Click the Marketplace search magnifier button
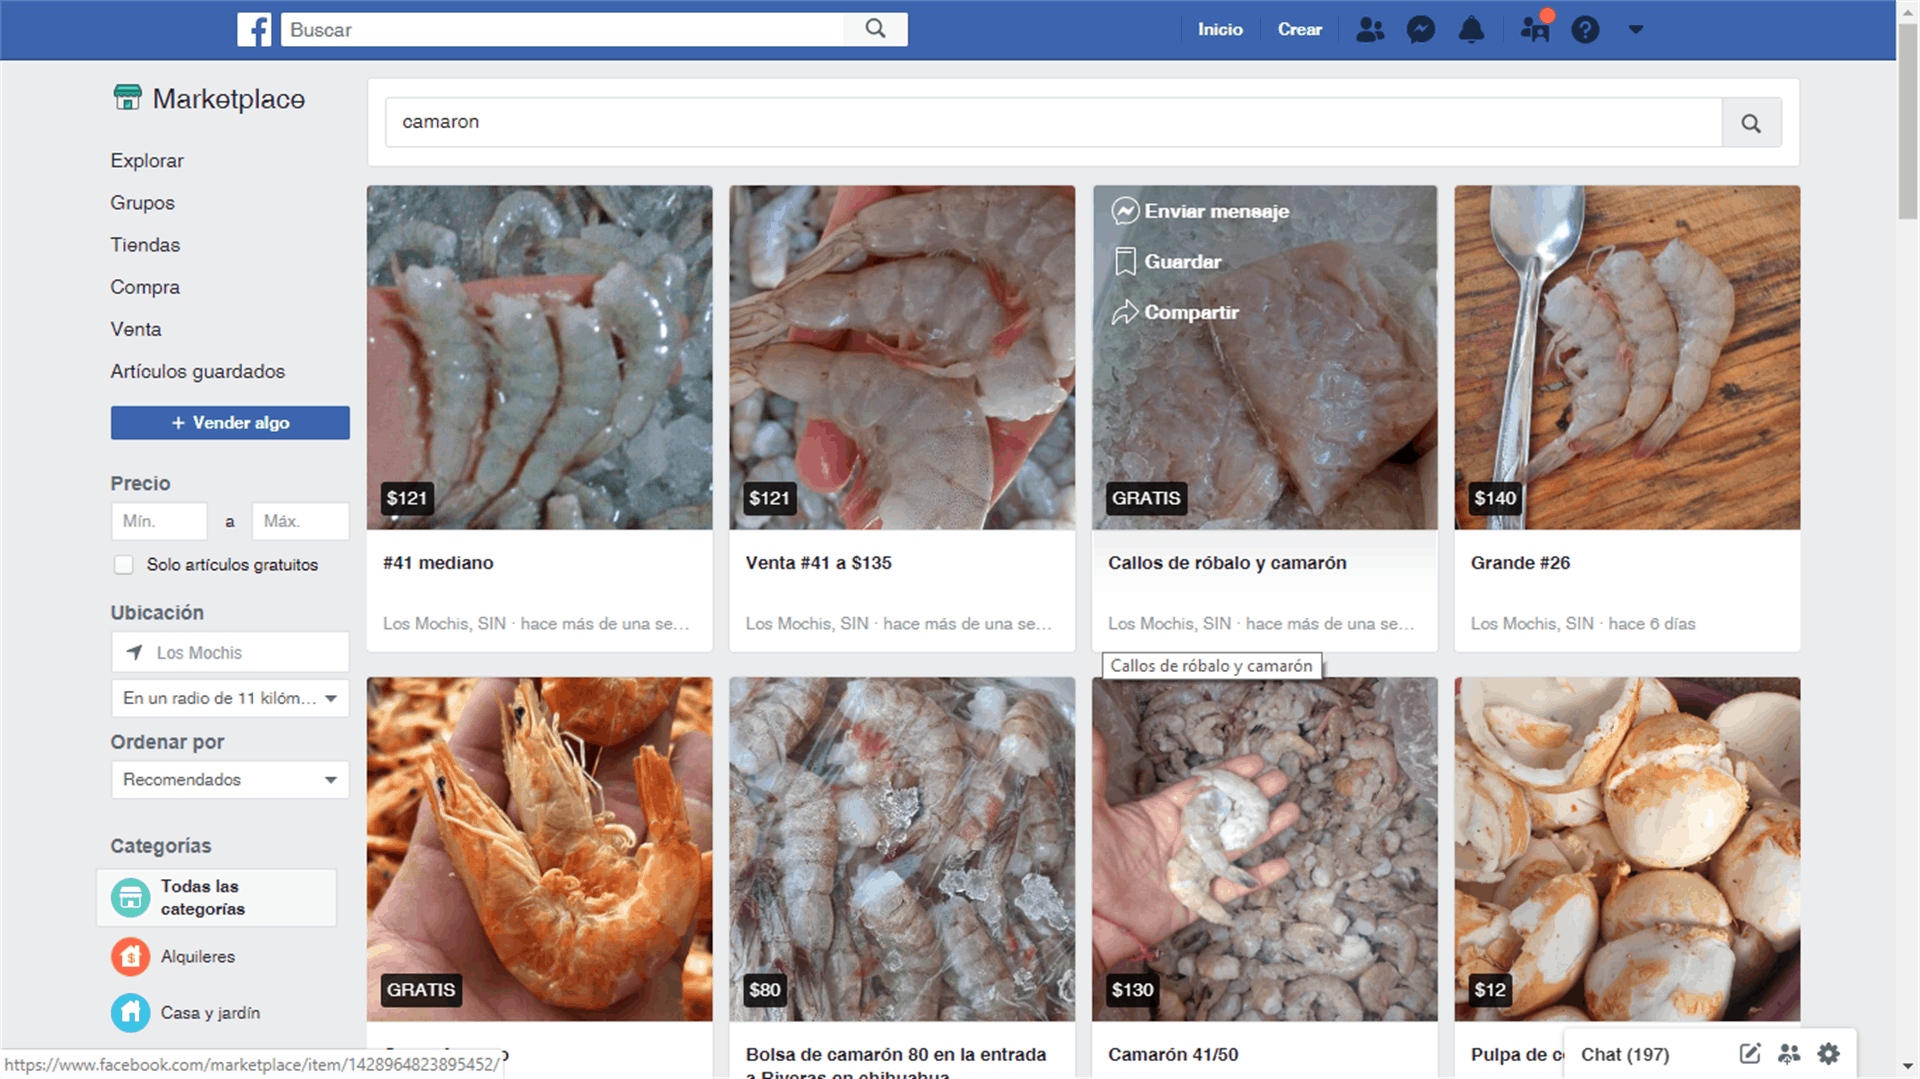Screen dimensions: 1920x1079 click(x=1750, y=123)
